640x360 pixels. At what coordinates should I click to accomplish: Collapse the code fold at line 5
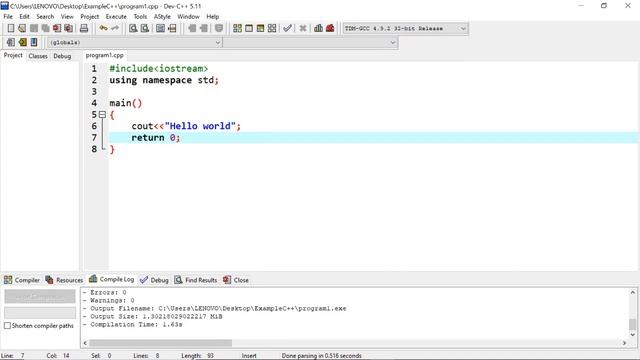click(102, 115)
